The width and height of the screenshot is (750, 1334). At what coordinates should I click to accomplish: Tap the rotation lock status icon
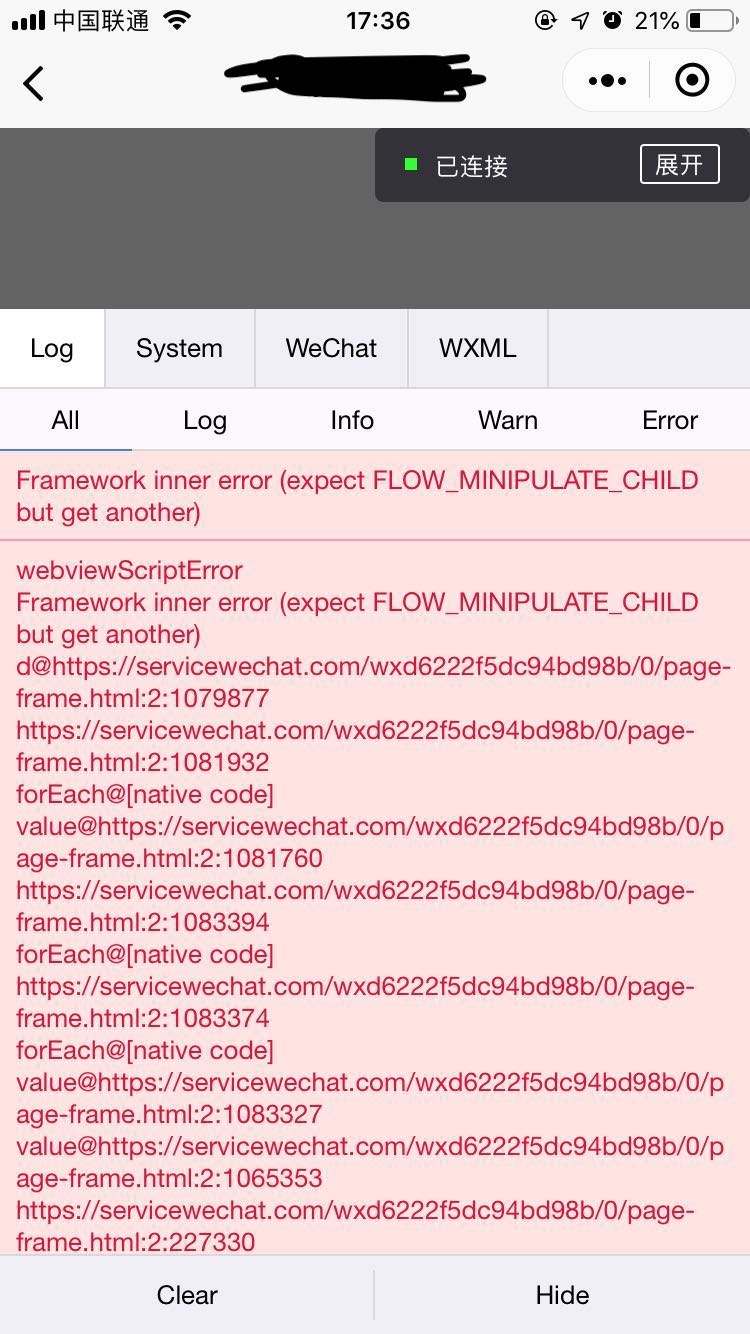coord(546,20)
